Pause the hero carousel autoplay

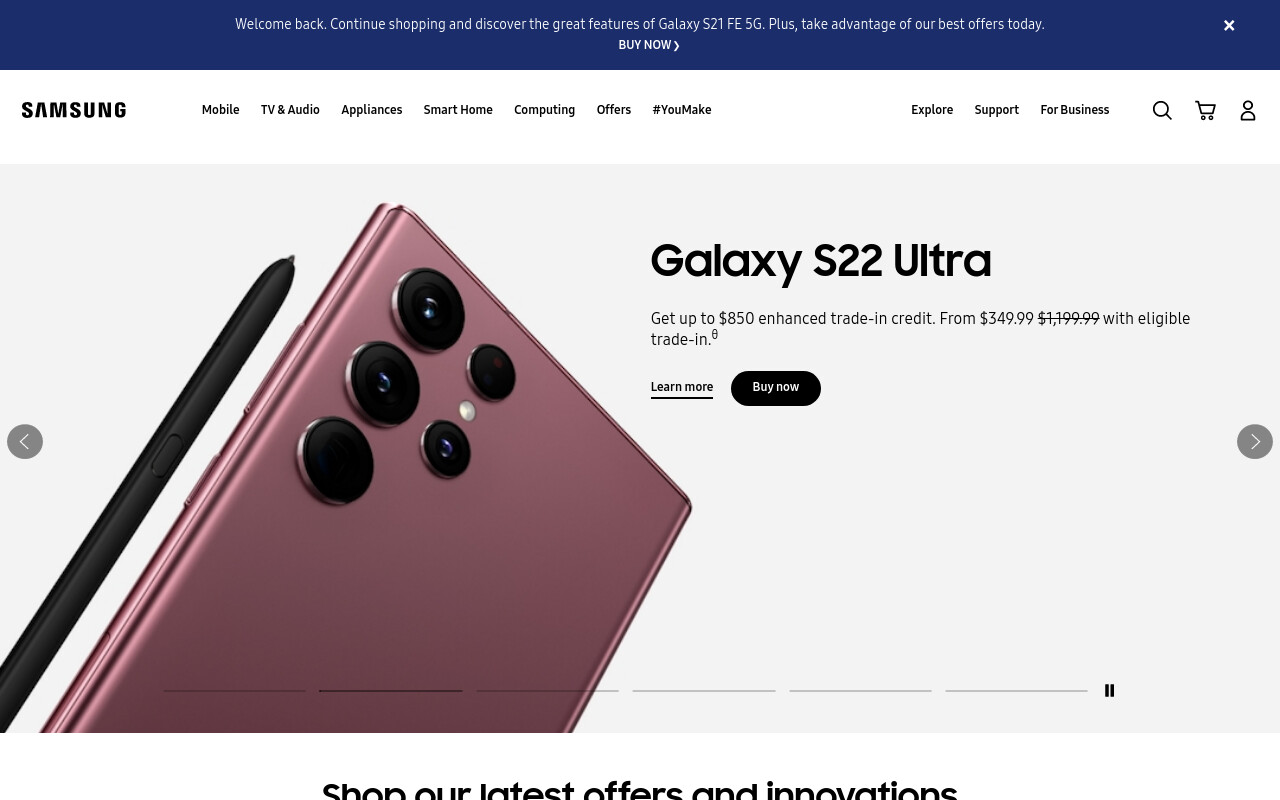(x=1109, y=690)
